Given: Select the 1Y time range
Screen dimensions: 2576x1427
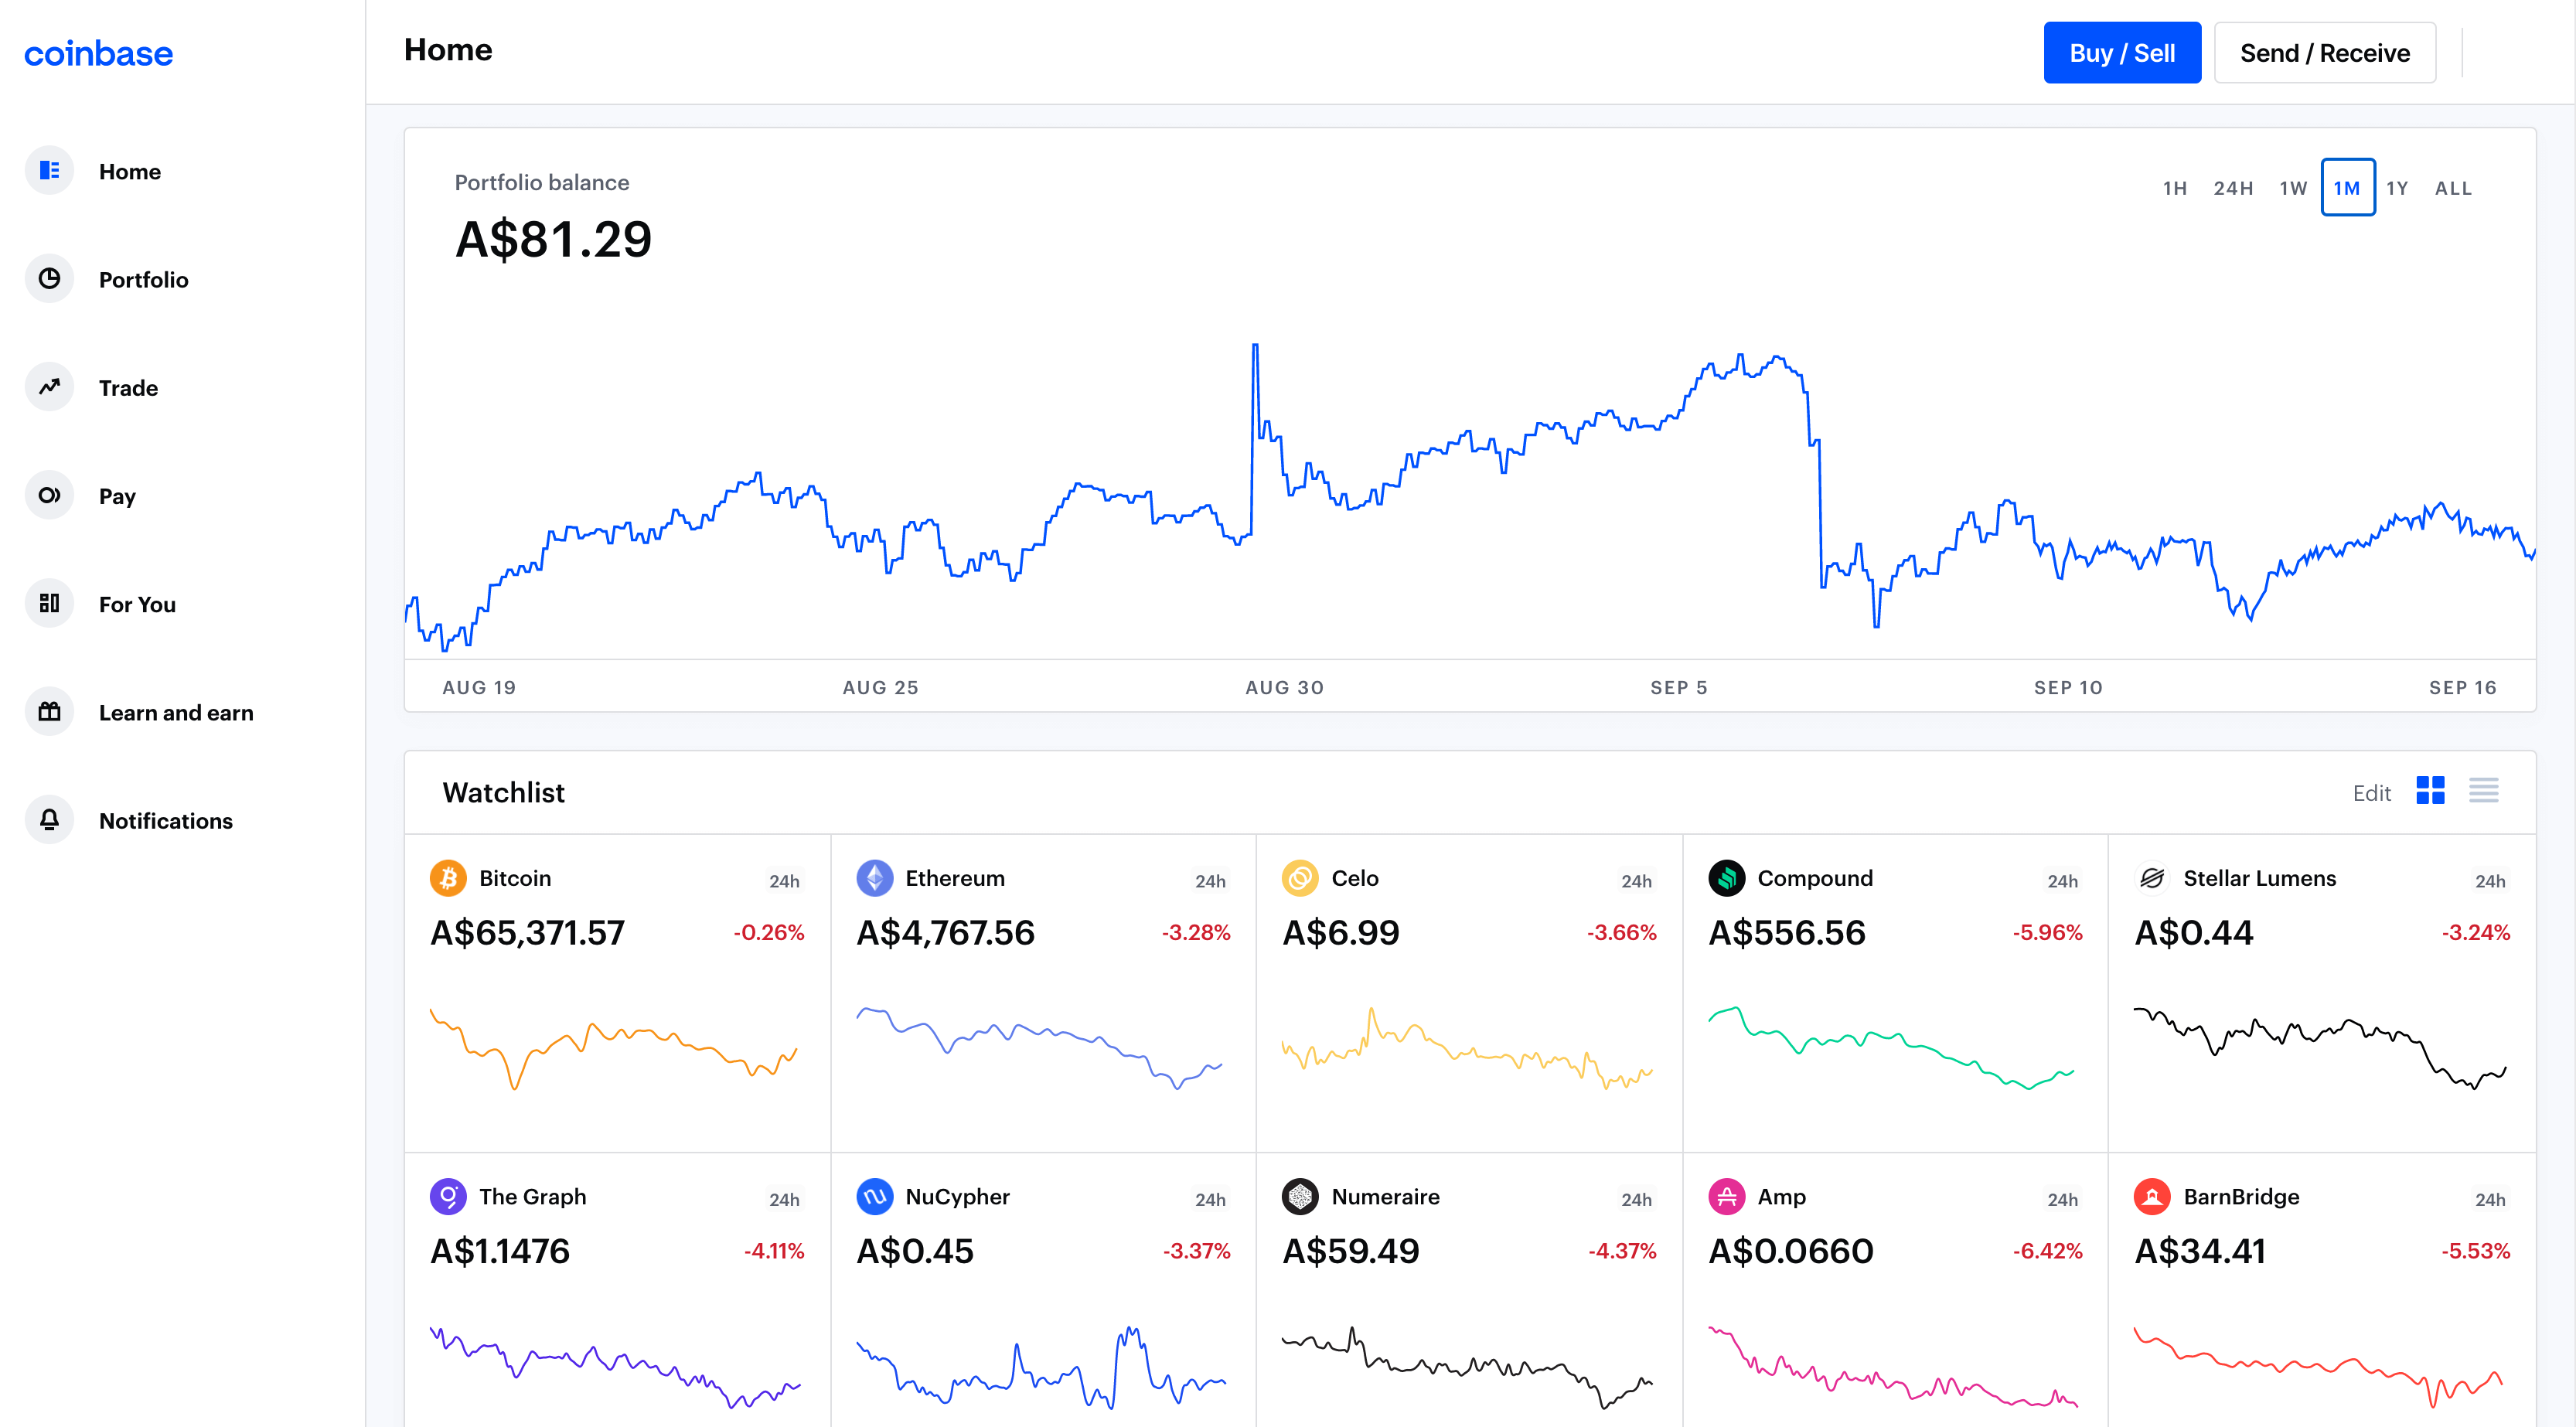Looking at the screenshot, I should pyautogui.click(x=2397, y=187).
